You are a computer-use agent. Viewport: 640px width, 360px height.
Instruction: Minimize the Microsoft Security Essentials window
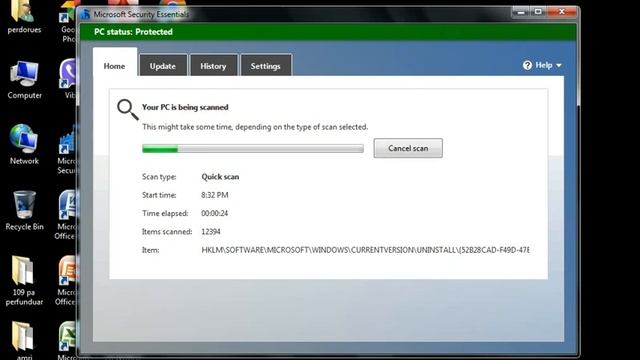(521, 12)
